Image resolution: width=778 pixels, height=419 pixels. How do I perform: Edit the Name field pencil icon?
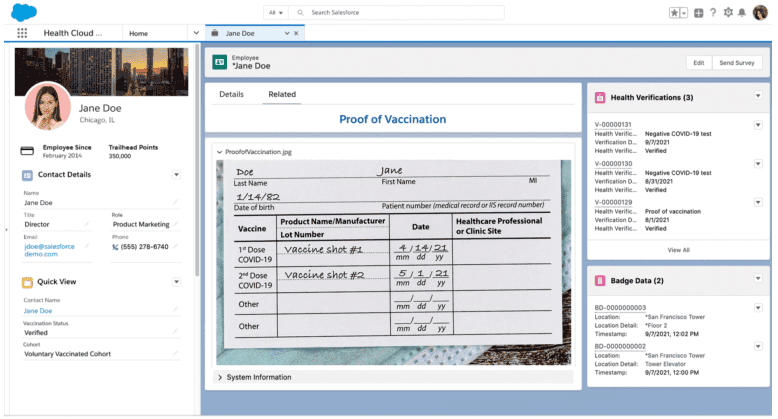pos(175,202)
